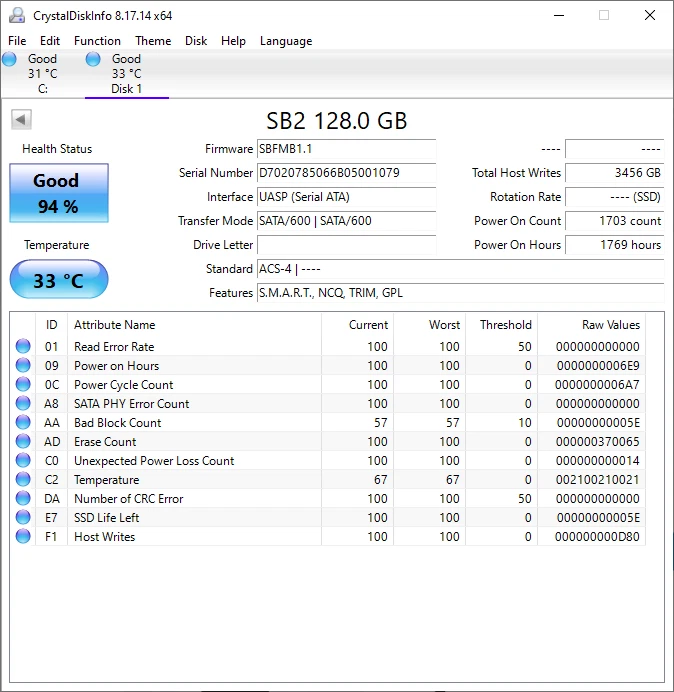Screen dimensions: 674x692
Task: Click the Threshold column header
Action: pos(501,325)
